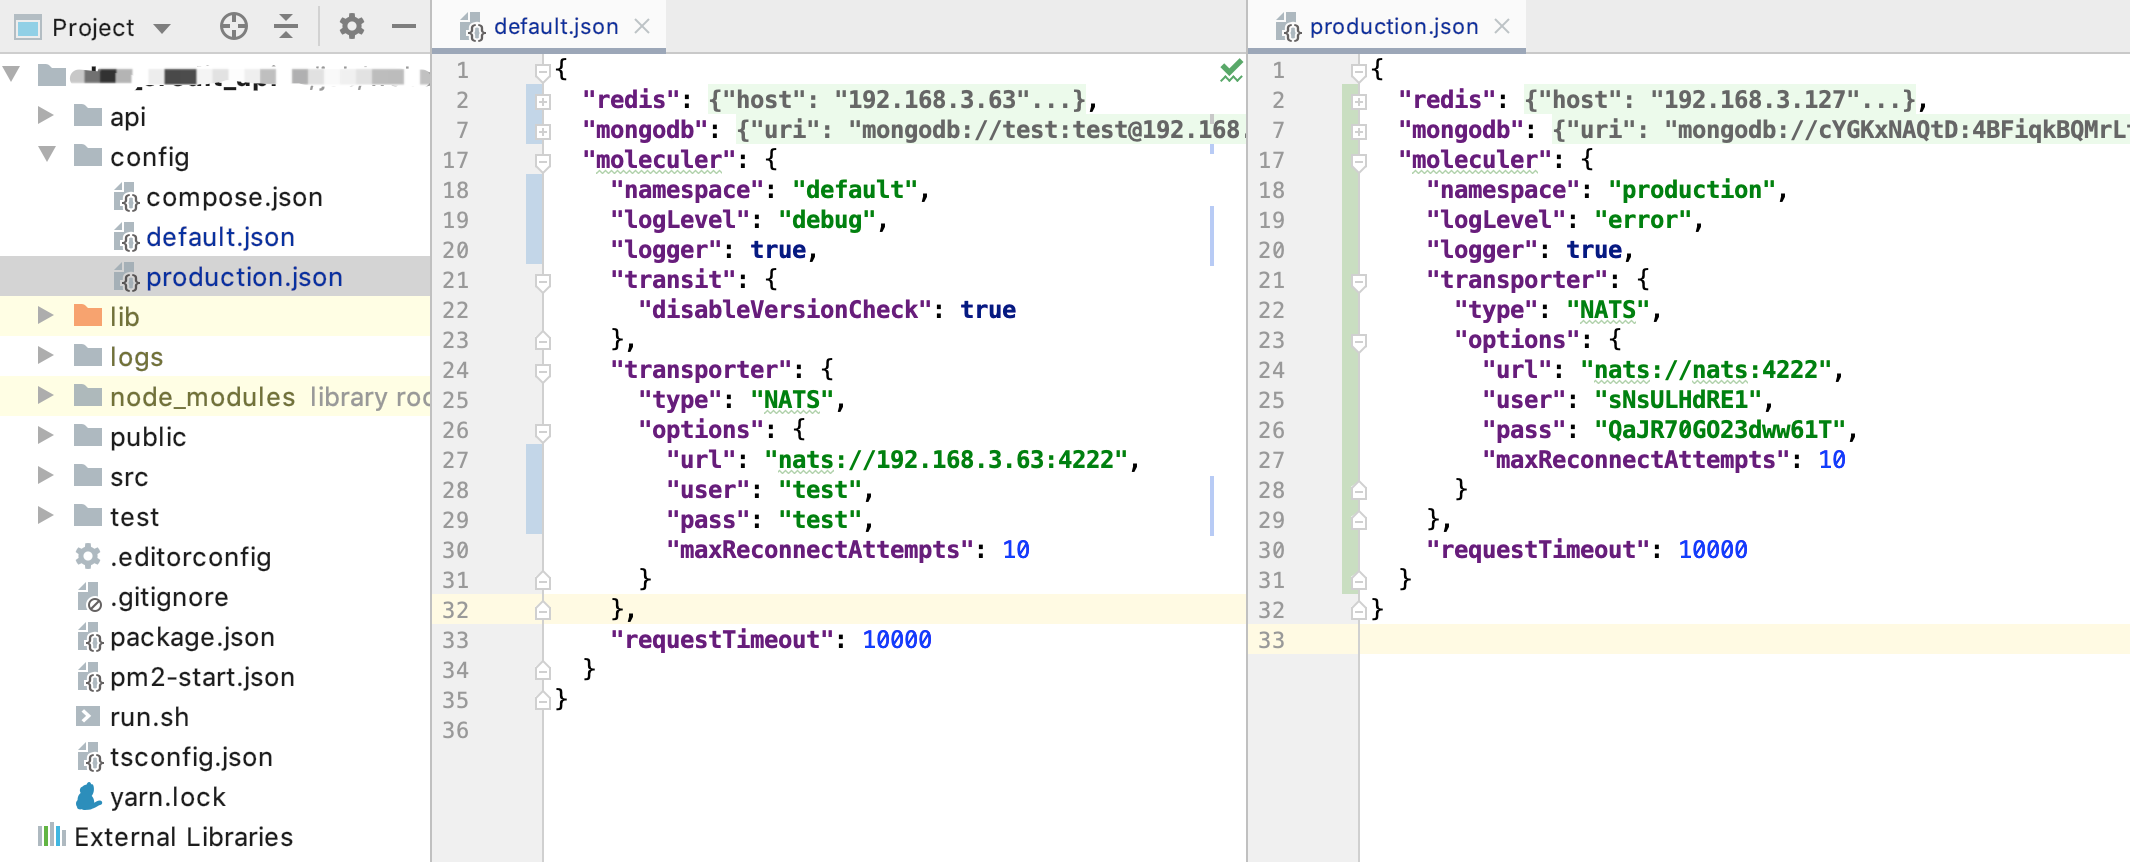Screen dimensions: 2130x862
Task: Click the compose.json file icon
Action: point(126,197)
